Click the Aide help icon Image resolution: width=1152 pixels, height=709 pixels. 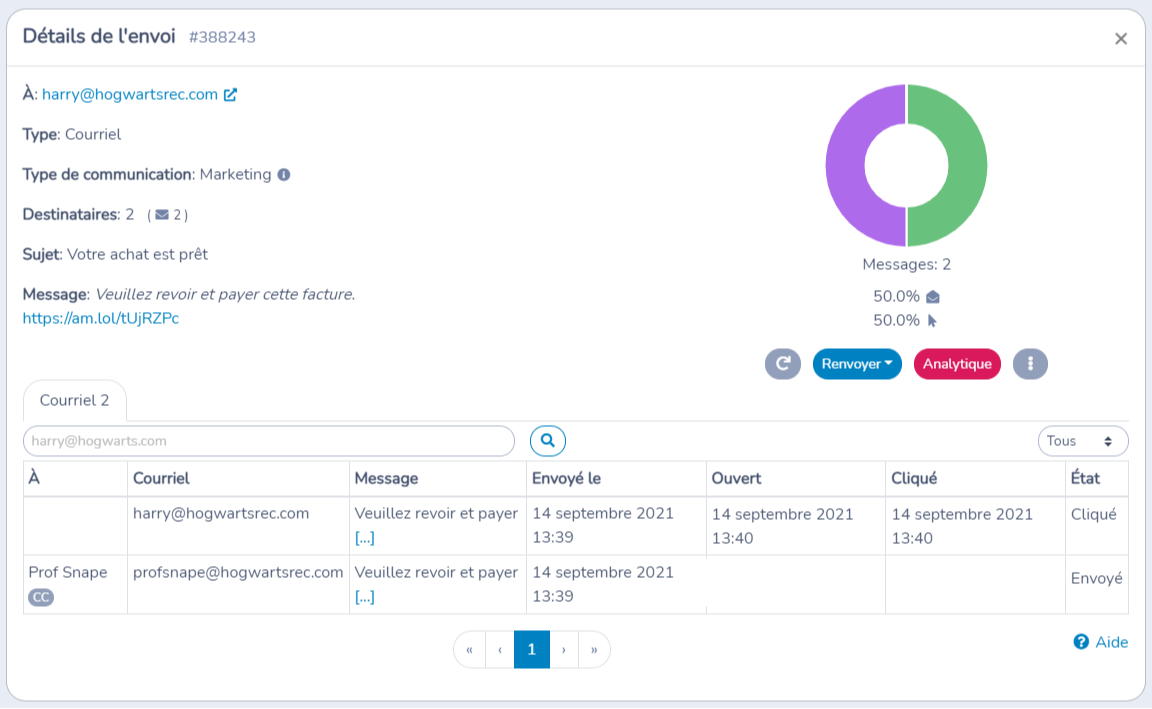point(1081,642)
